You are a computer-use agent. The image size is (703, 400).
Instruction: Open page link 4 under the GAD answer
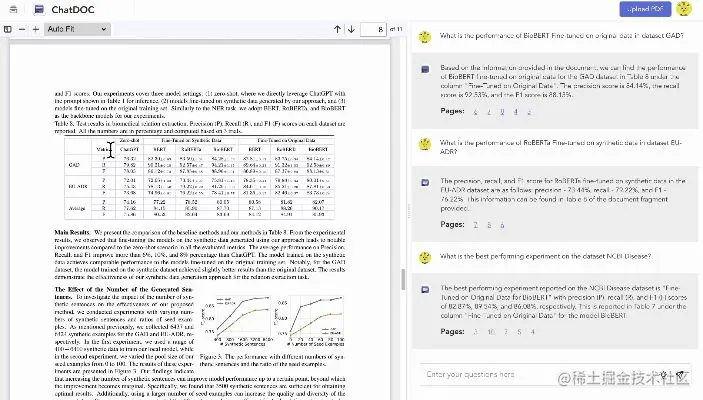(516, 112)
